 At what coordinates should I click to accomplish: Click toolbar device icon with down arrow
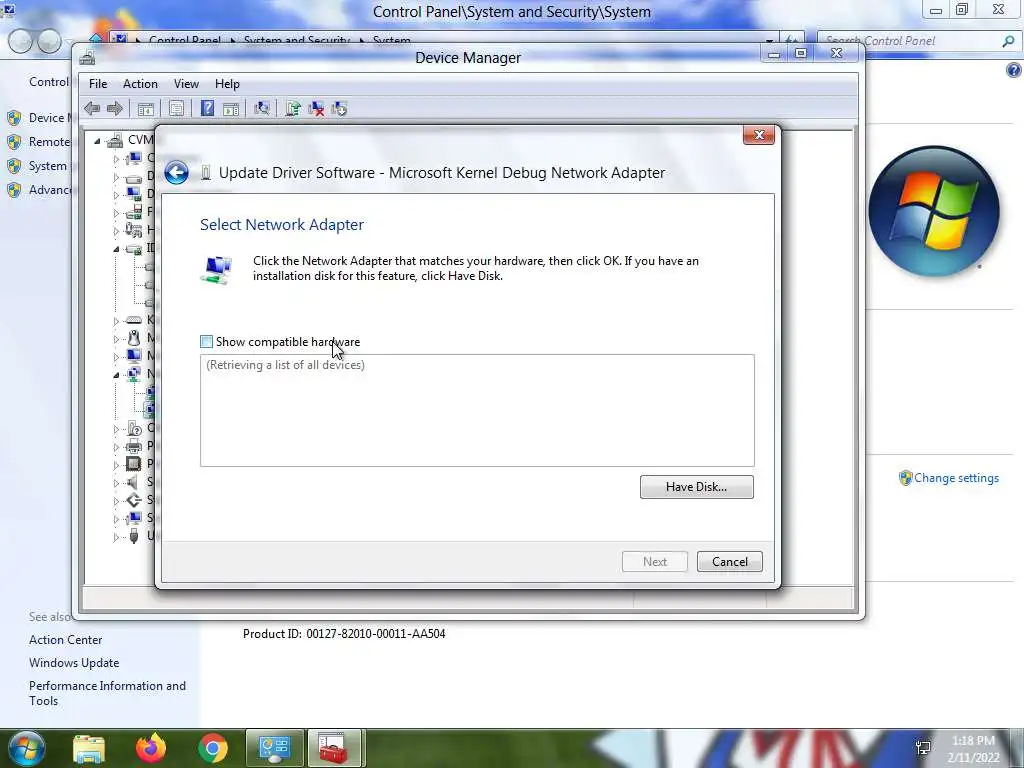point(340,108)
